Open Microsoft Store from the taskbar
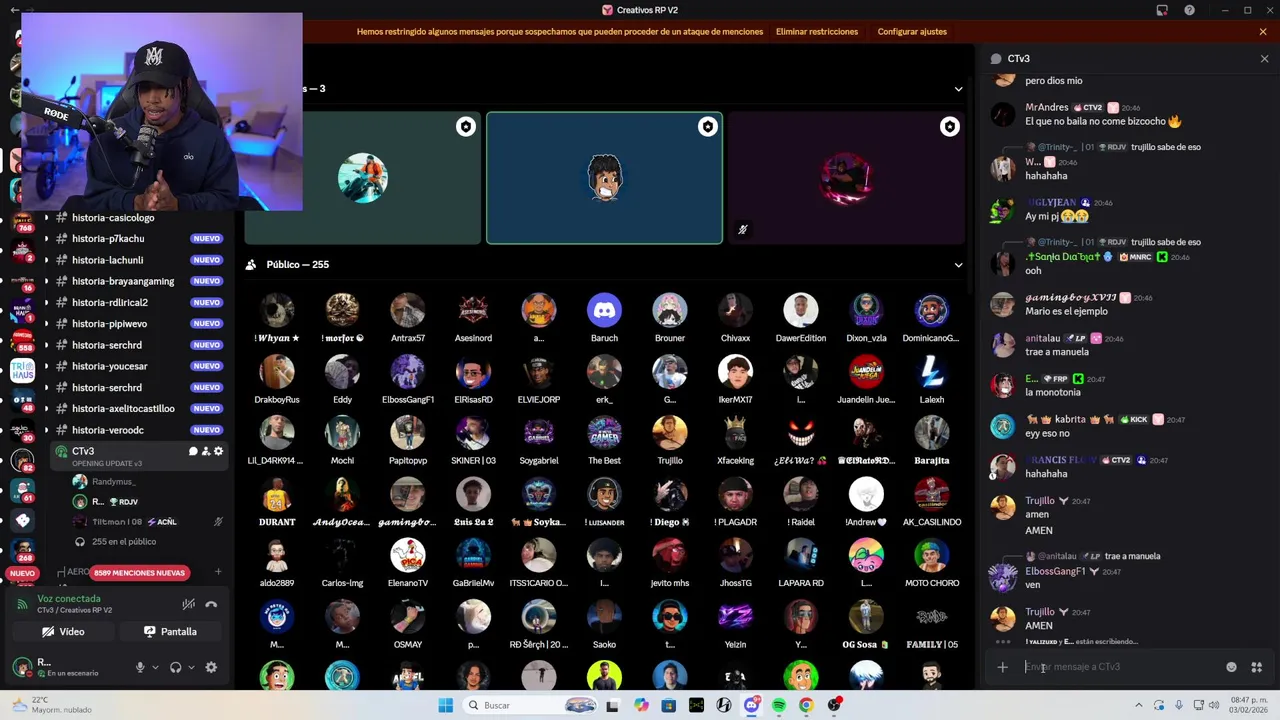Image resolution: width=1280 pixels, height=720 pixels. (x=668, y=705)
